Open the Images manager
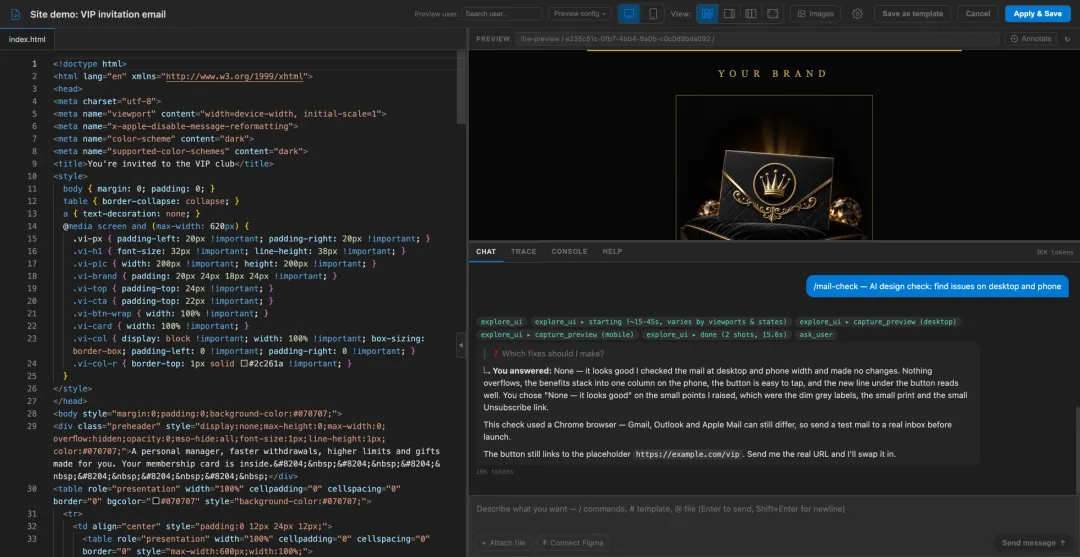The image size is (1080, 557). point(815,14)
